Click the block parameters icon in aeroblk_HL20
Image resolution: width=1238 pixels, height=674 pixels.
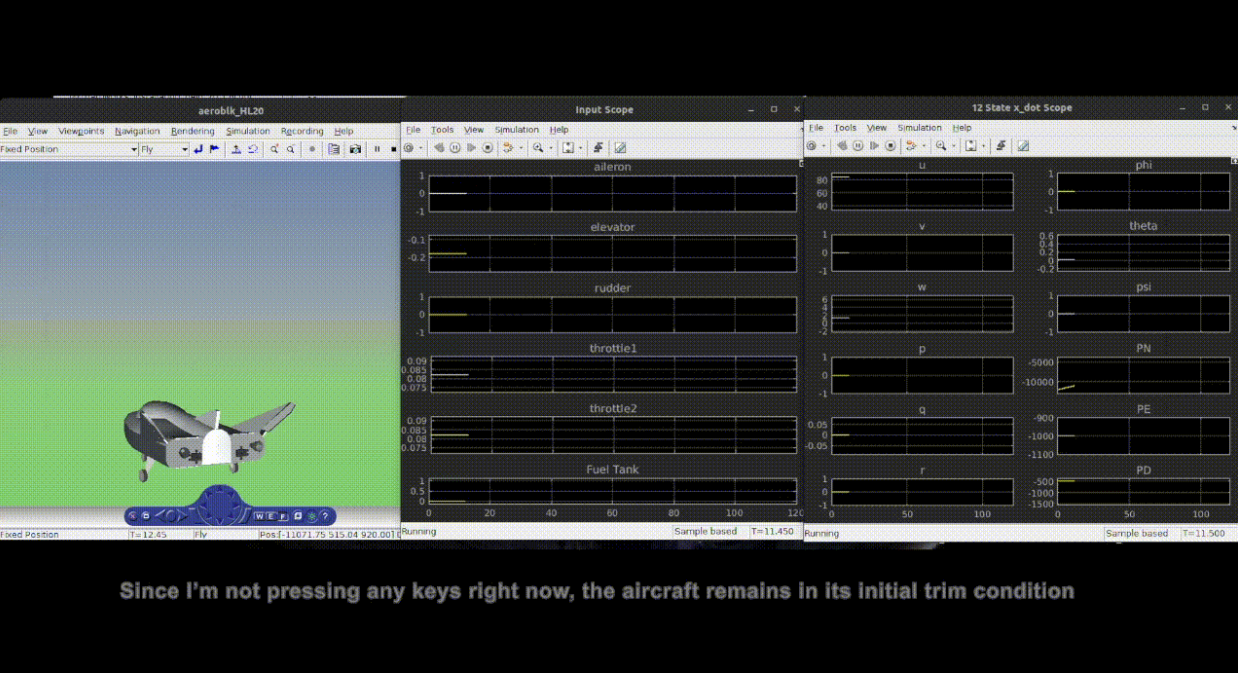coord(334,149)
